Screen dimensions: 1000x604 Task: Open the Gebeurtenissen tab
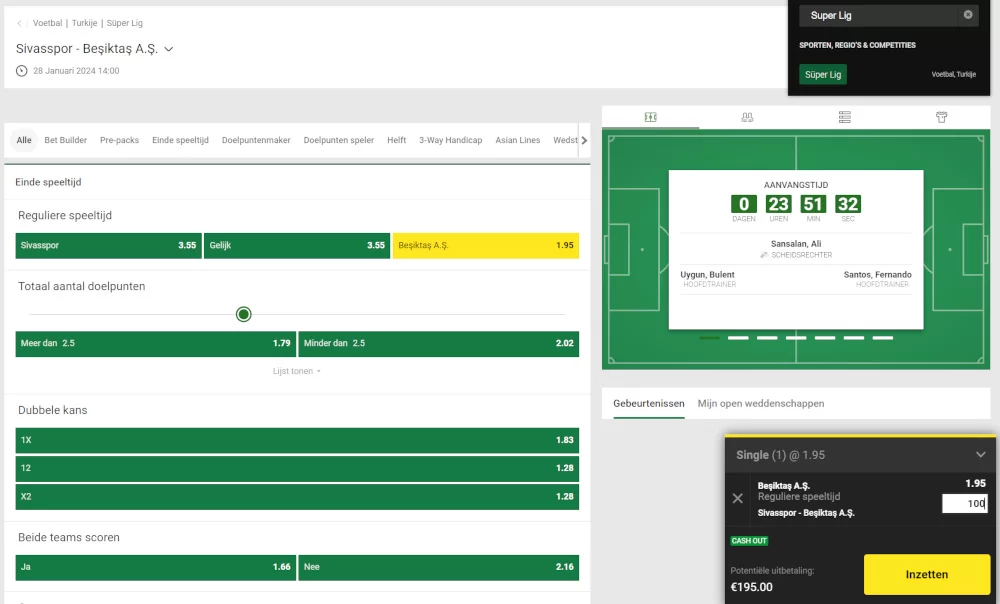(x=649, y=404)
